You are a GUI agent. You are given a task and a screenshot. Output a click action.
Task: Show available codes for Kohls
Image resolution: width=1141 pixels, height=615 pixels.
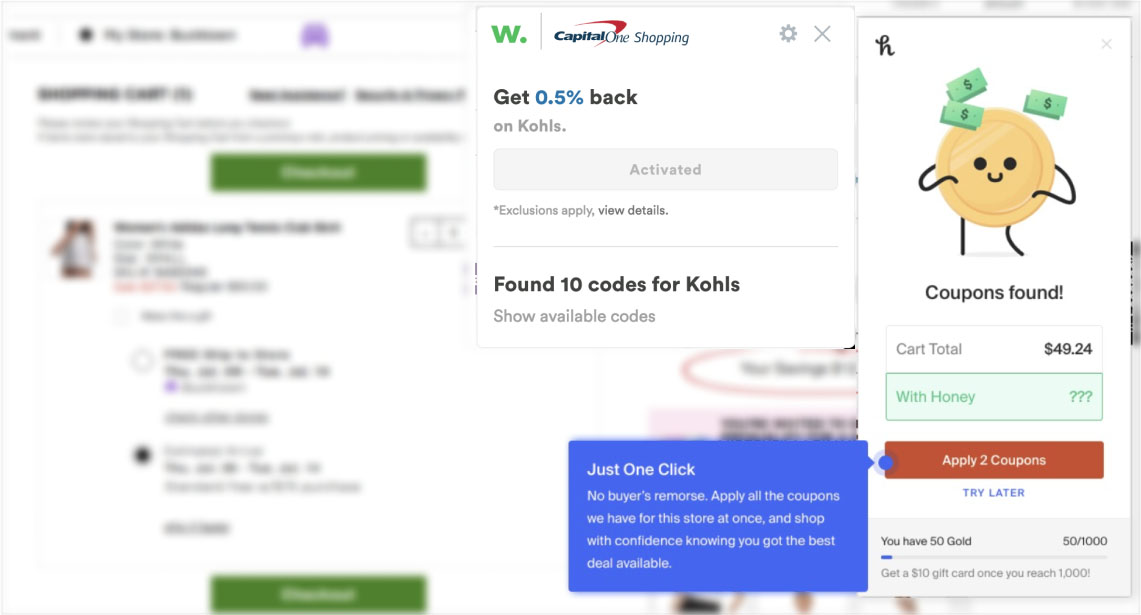coord(574,316)
